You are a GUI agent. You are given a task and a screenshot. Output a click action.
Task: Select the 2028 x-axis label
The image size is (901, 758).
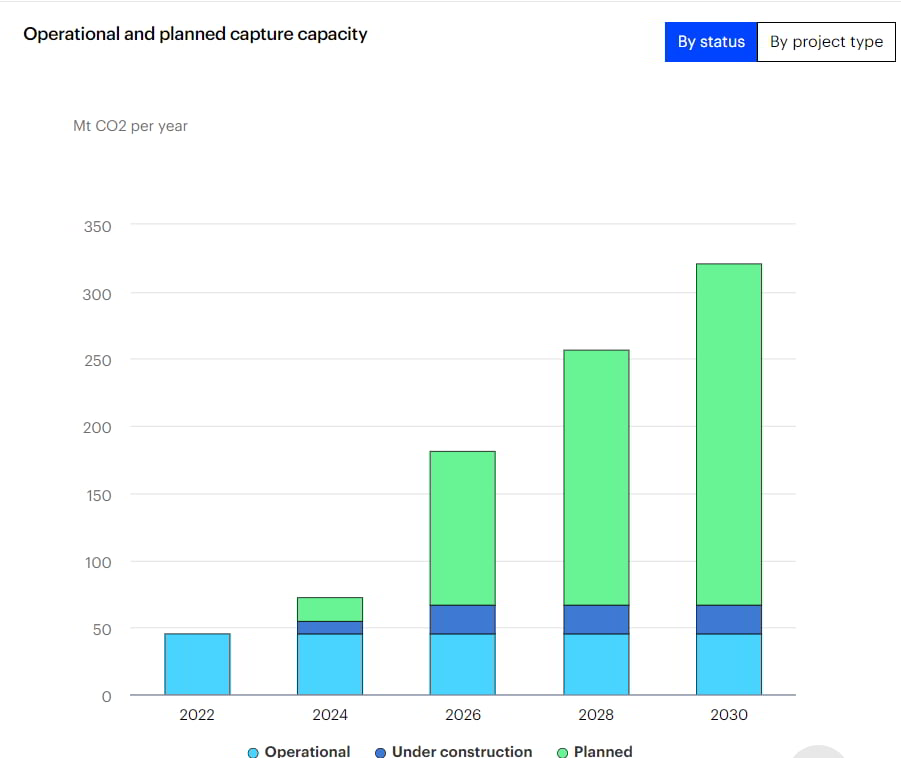click(596, 714)
